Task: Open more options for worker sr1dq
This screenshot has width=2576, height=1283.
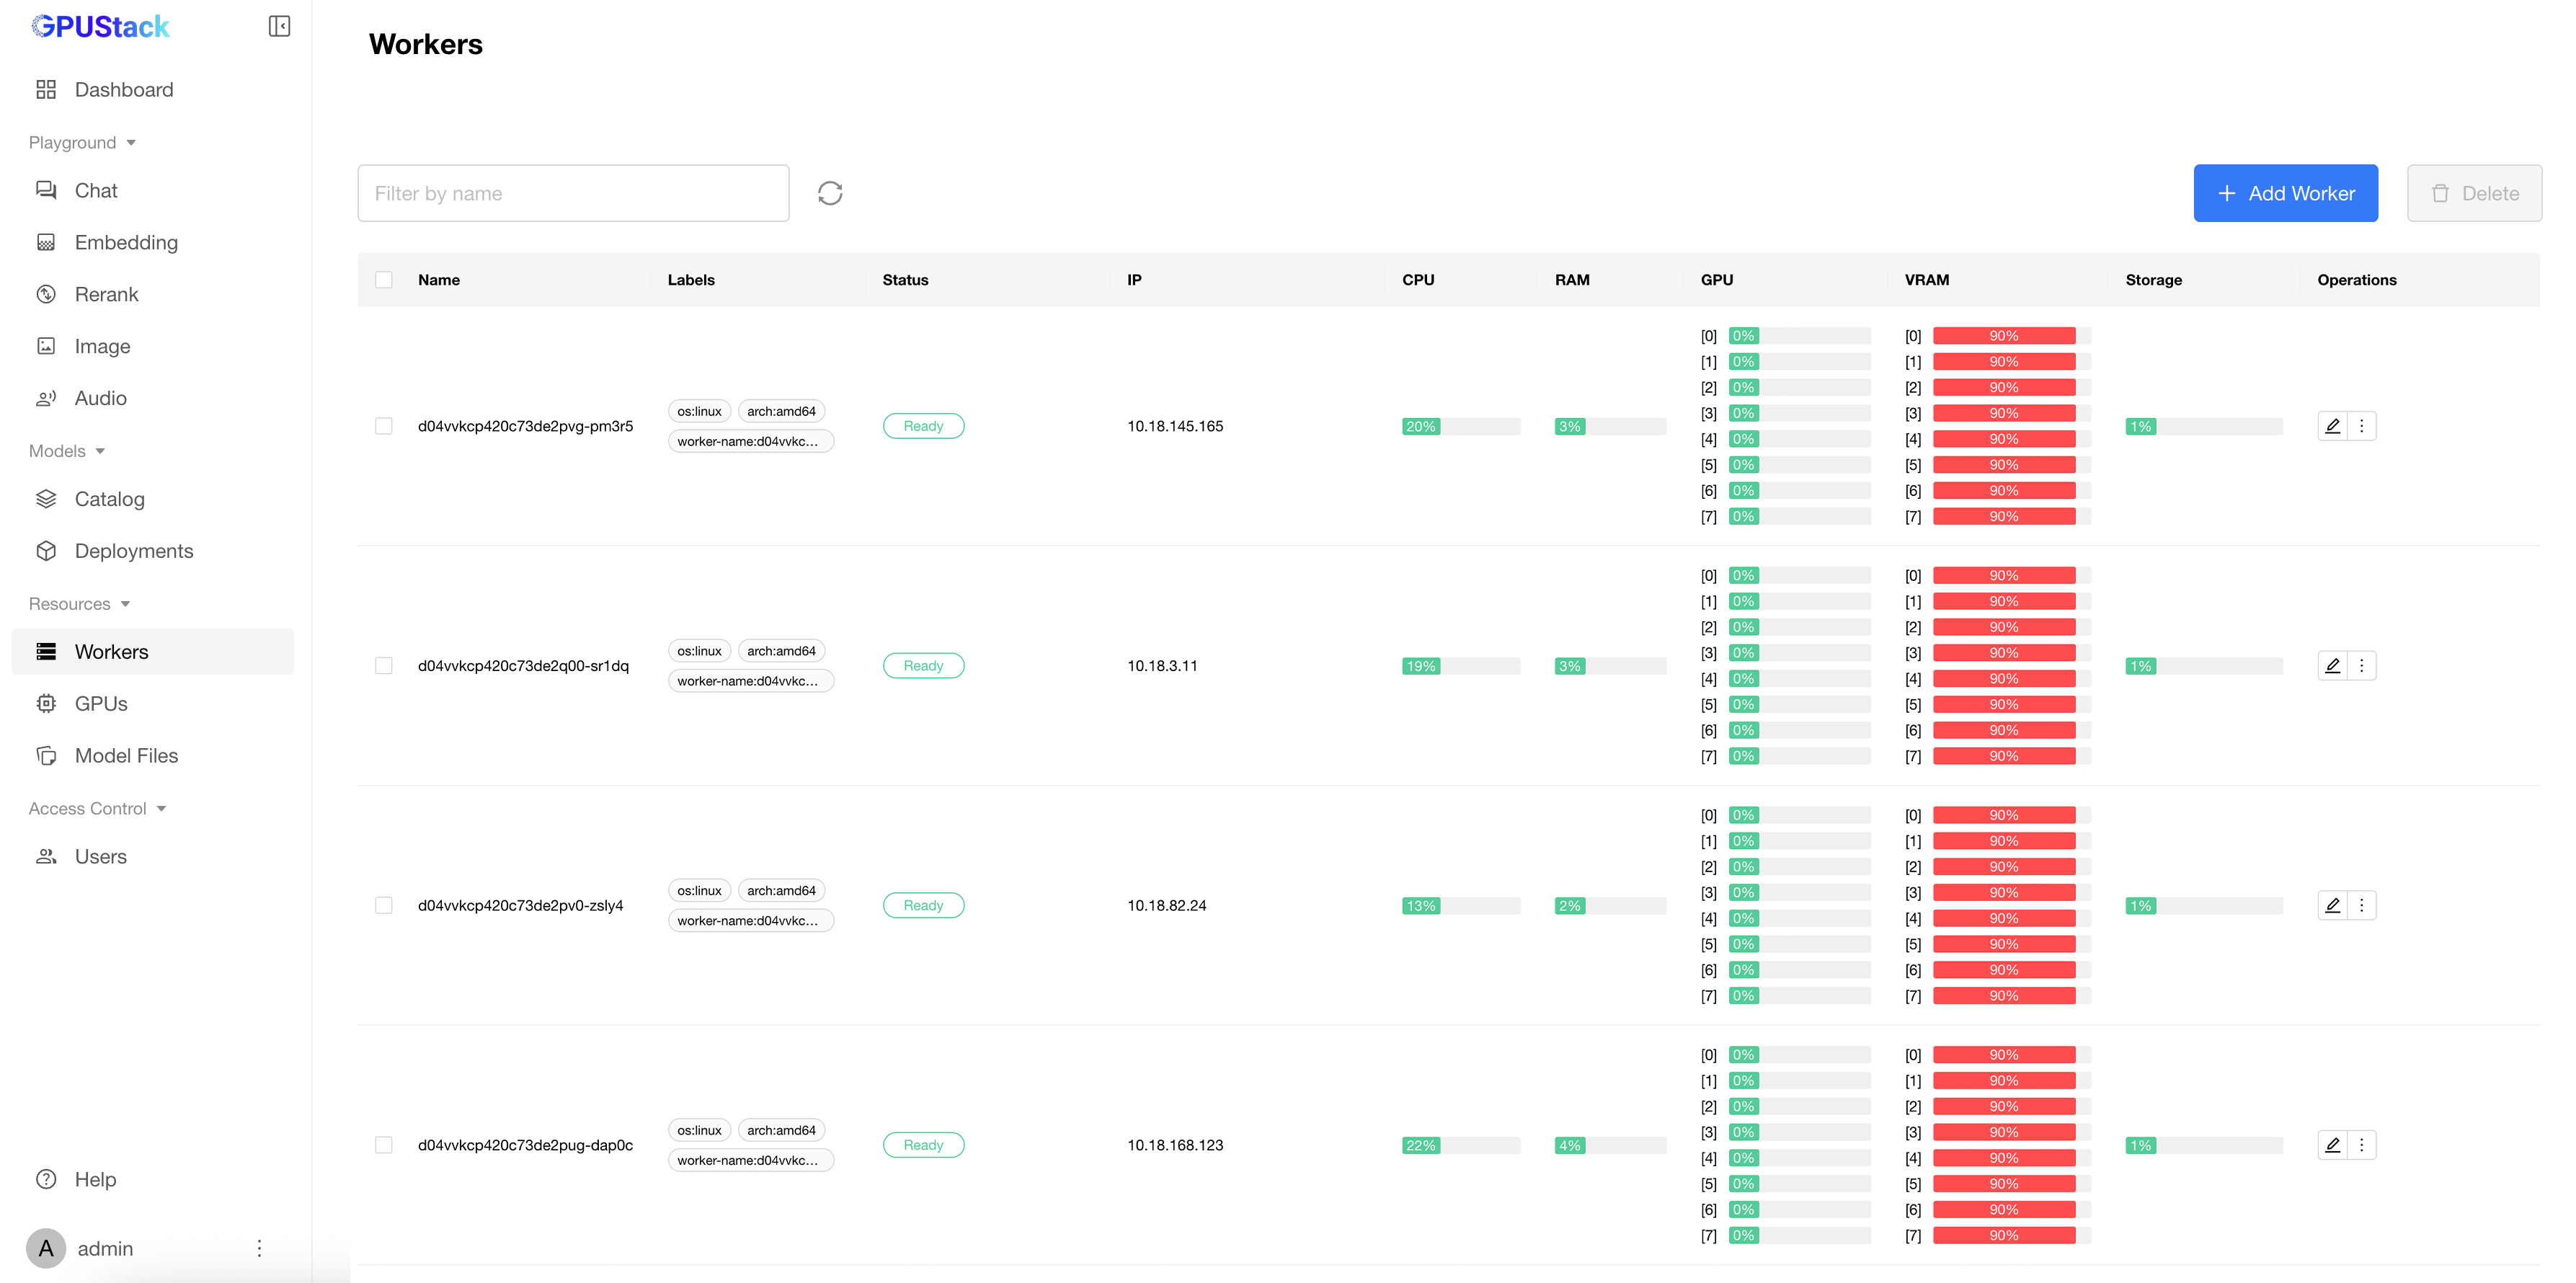Action: [x=2361, y=666]
